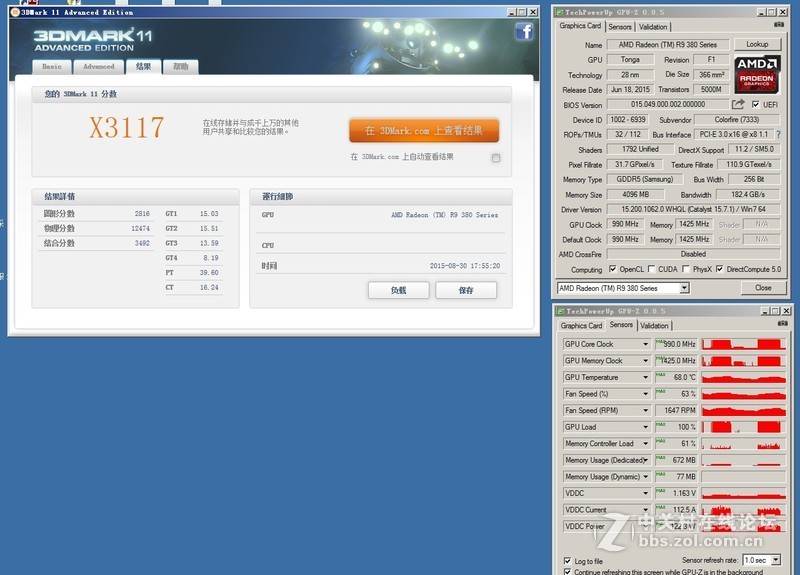The height and width of the screenshot is (575, 800).
Task: Open Validation tab in upper GPU-Z window
Action: (653, 27)
